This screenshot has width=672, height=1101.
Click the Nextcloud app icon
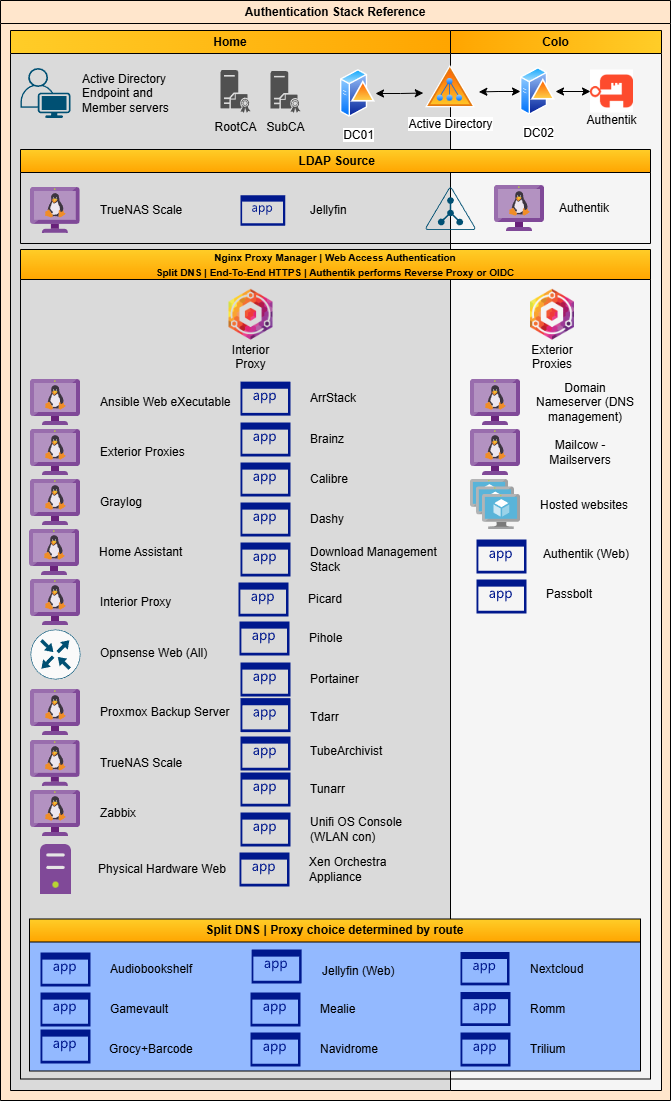point(485,968)
